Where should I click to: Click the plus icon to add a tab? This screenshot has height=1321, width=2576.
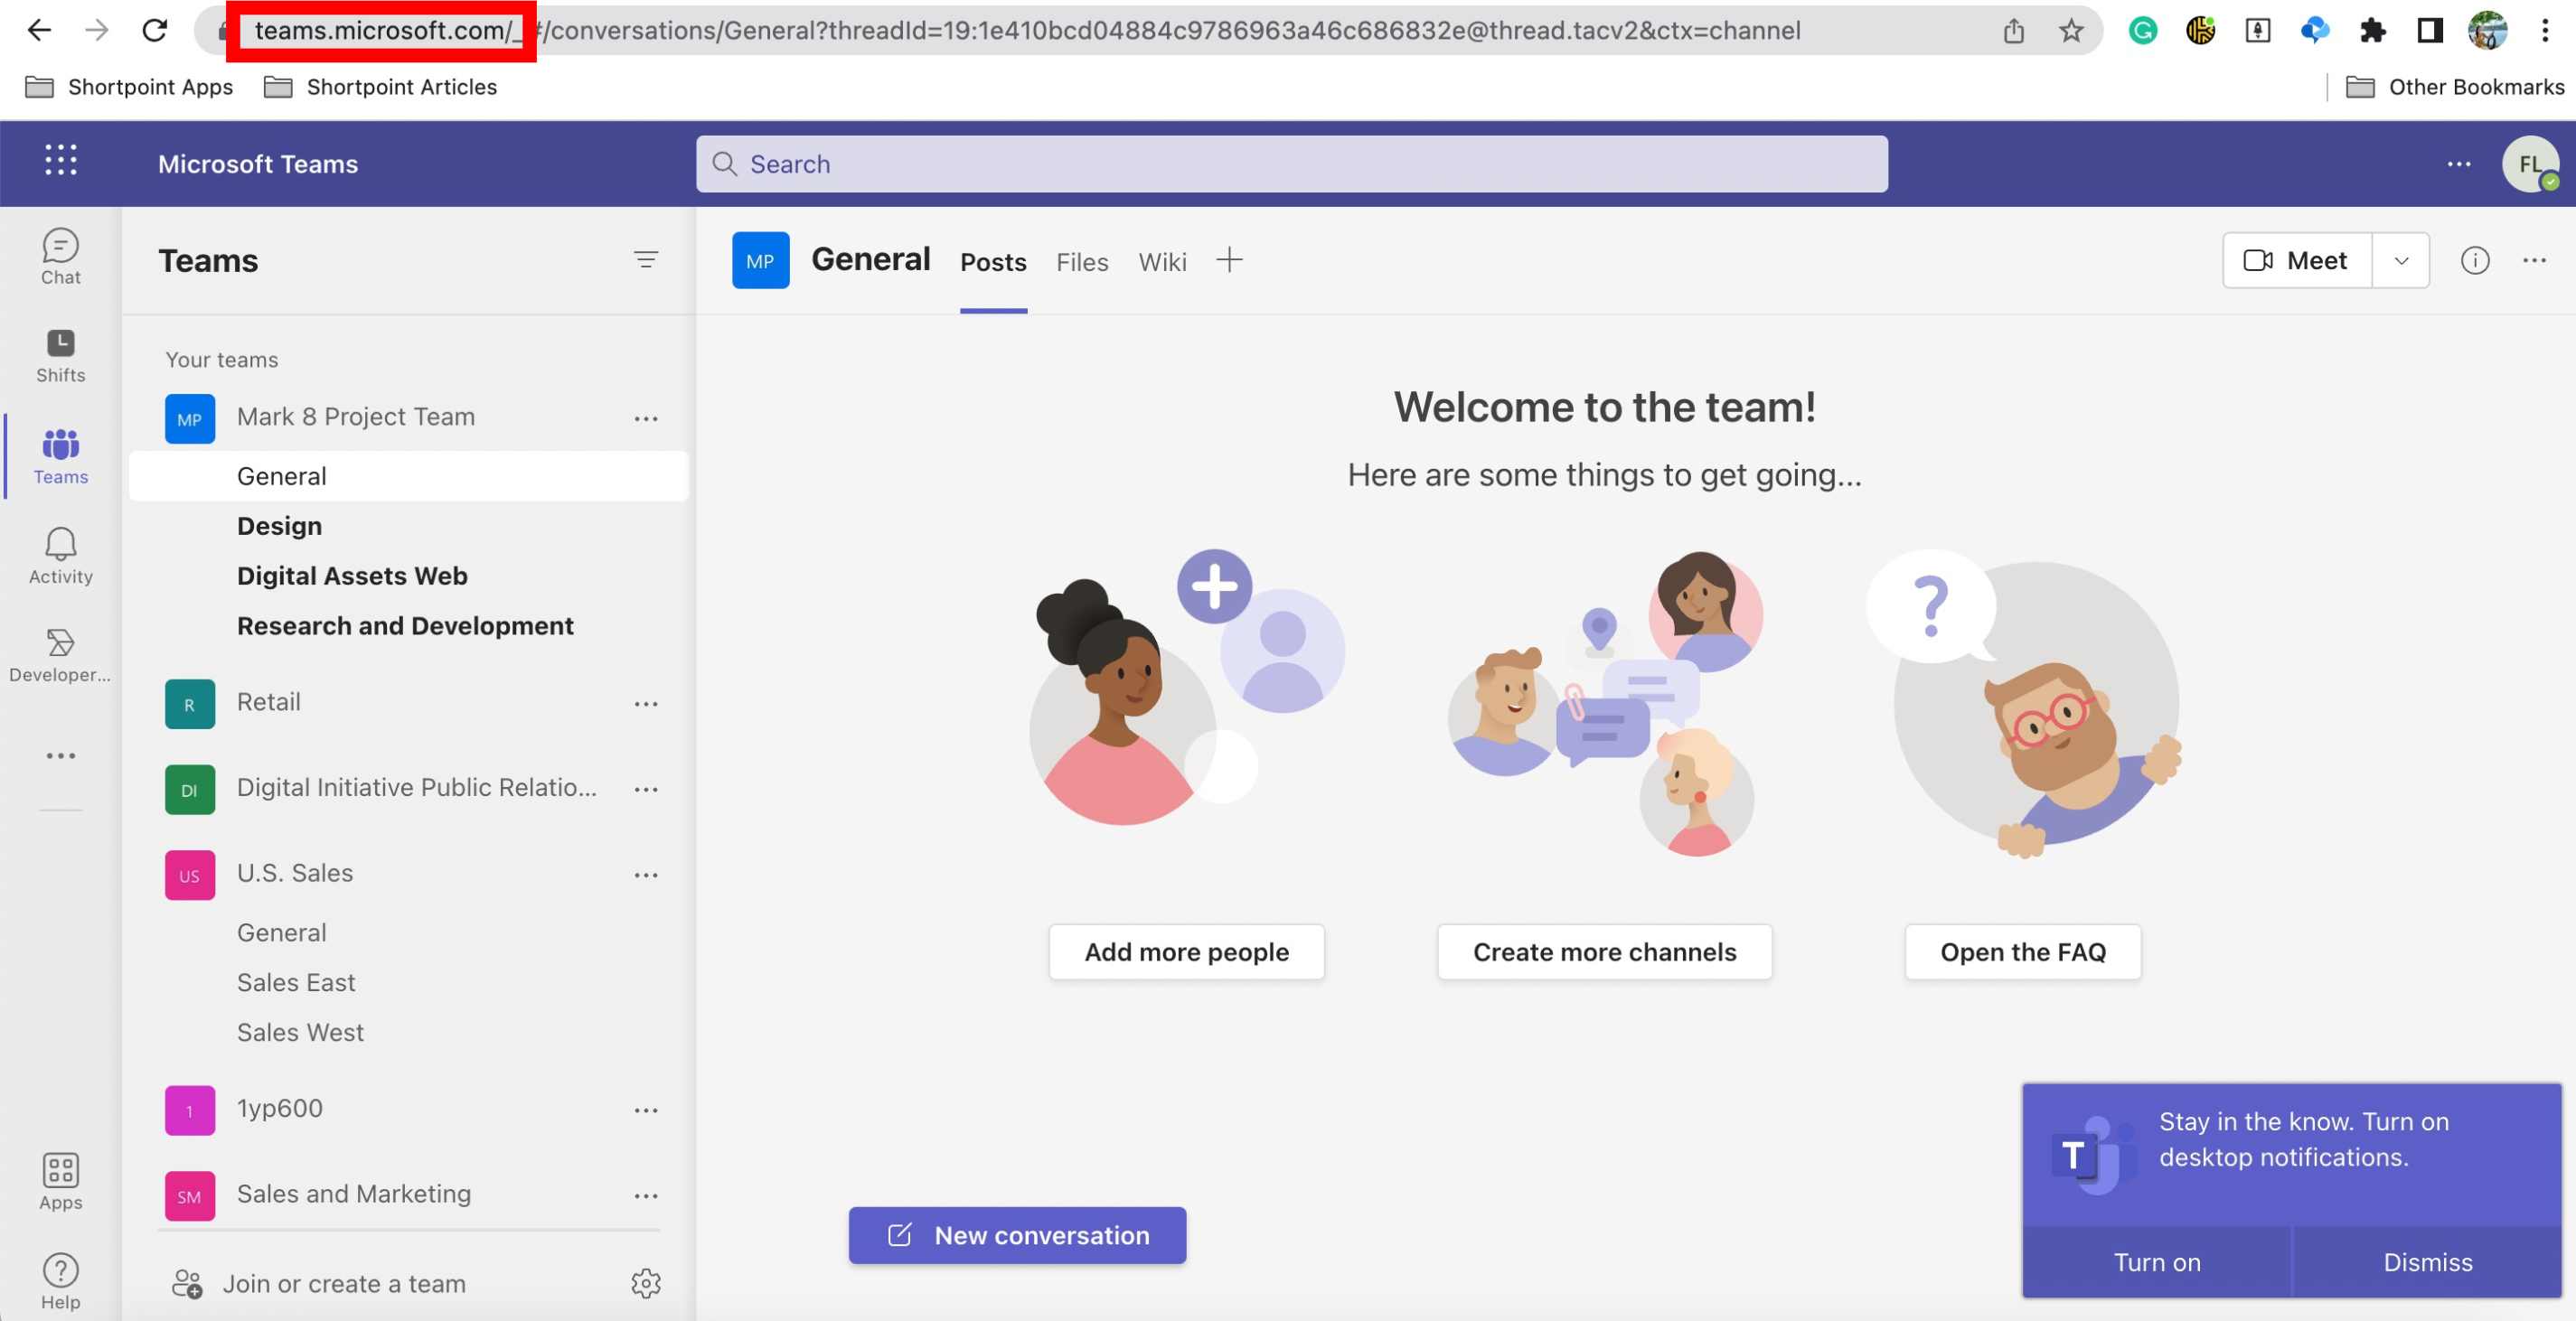click(1229, 259)
